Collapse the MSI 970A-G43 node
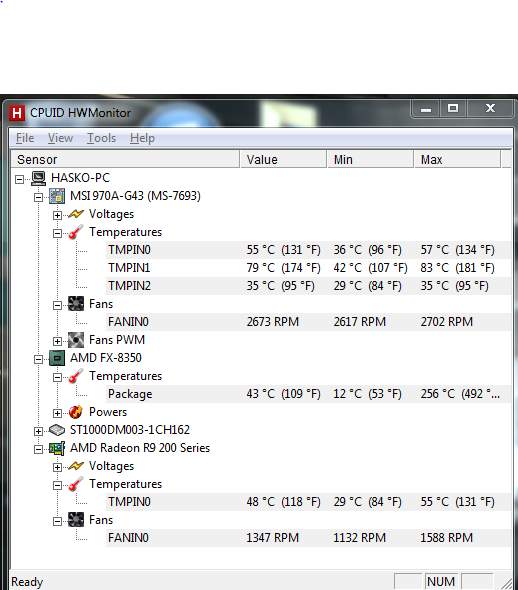Screen dimensions: 518x590 38,197
